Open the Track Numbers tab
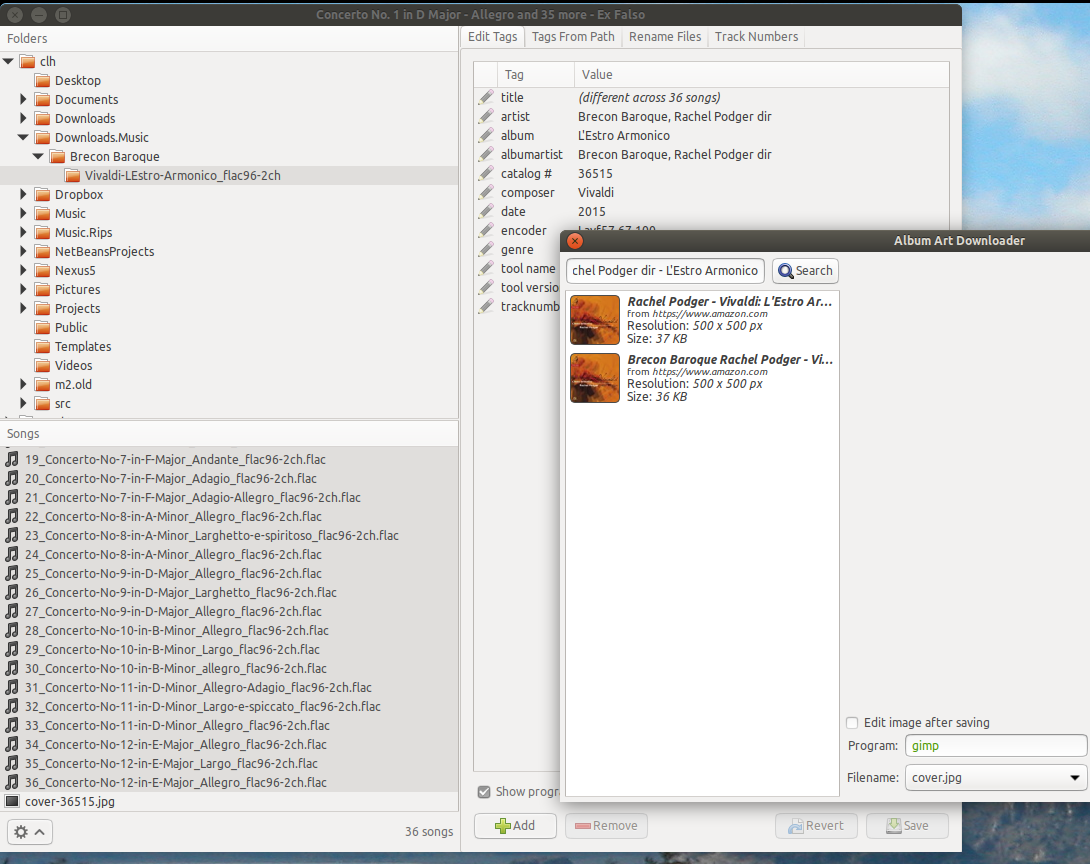The height and width of the screenshot is (864, 1090). (756, 37)
